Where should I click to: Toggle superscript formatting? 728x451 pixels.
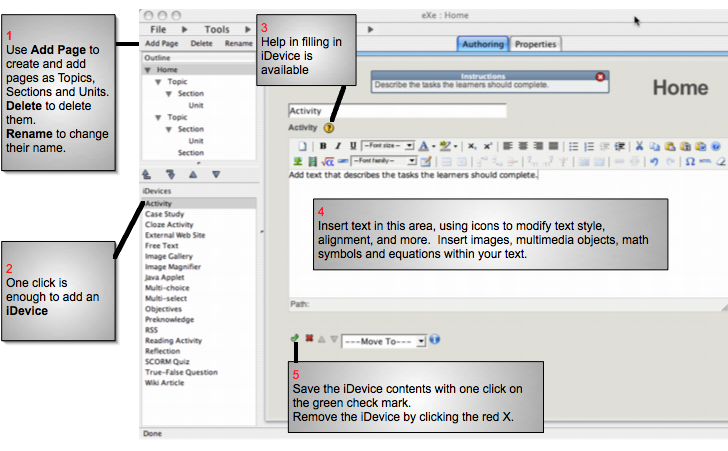pyautogui.click(x=488, y=146)
